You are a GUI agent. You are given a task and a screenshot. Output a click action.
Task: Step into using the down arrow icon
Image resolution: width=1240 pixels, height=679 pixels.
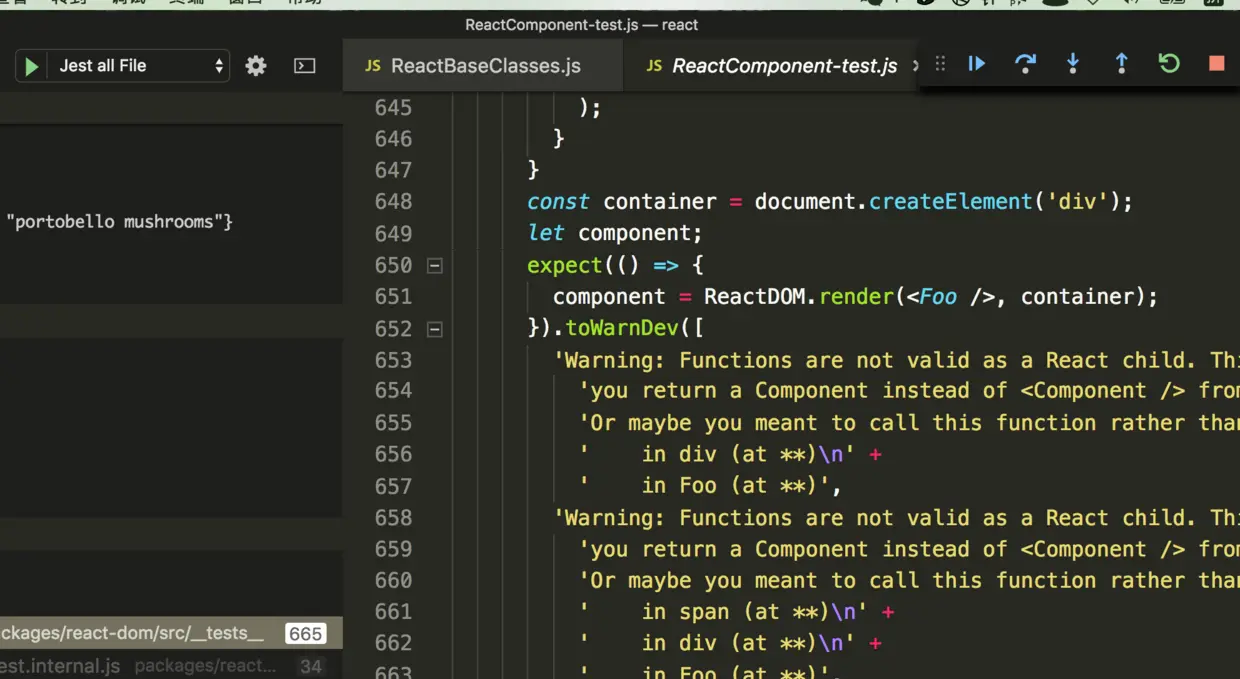click(1073, 64)
